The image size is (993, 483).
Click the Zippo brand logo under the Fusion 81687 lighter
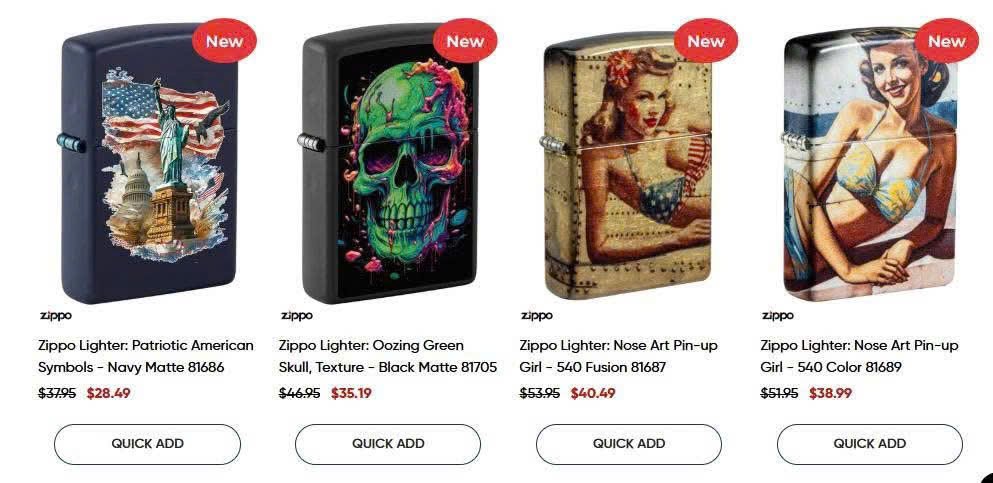[536, 315]
